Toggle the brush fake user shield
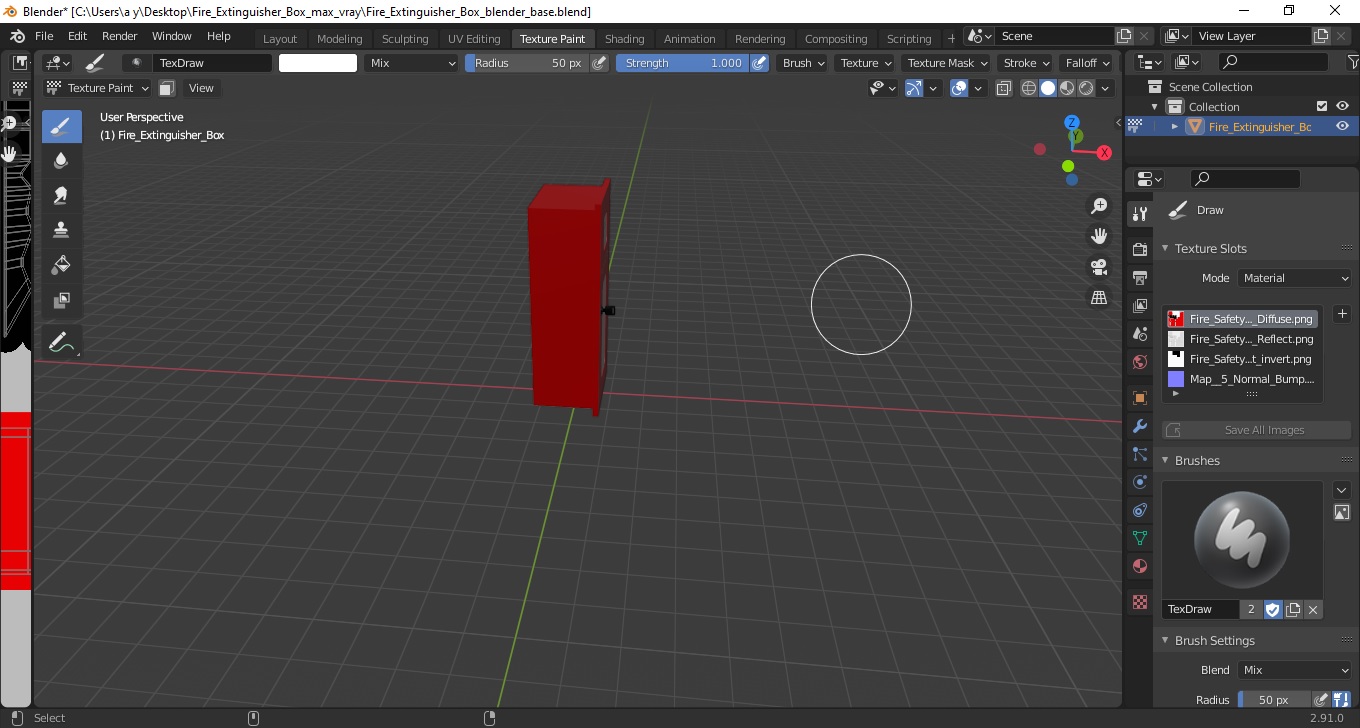The height and width of the screenshot is (728, 1360). 1273,609
